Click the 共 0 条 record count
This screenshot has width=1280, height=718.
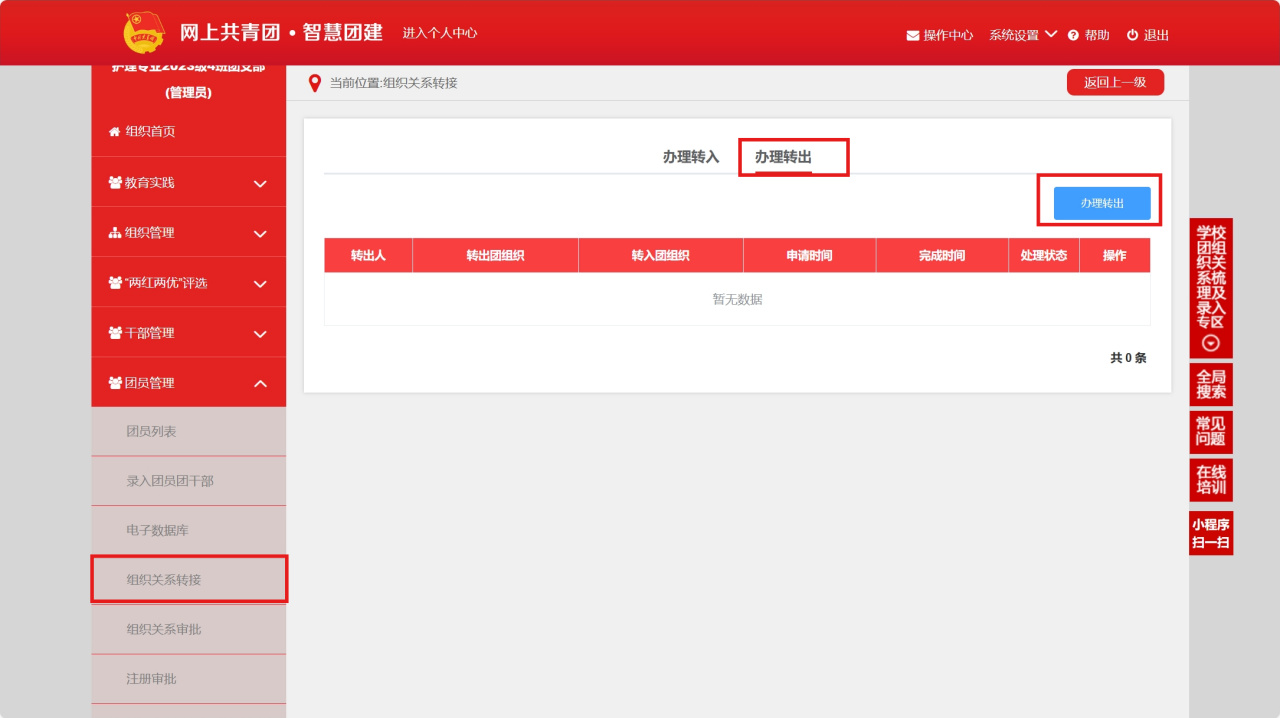[1128, 358]
